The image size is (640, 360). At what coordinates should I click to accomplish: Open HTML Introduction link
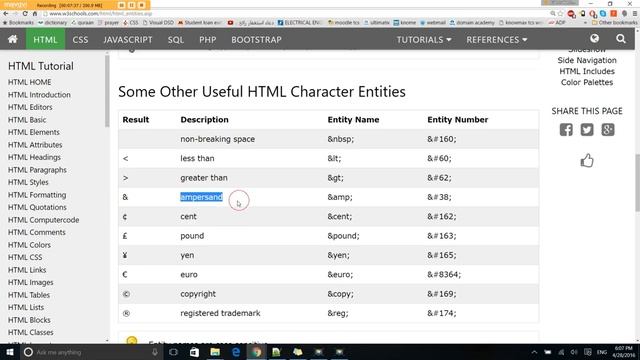pos(39,95)
